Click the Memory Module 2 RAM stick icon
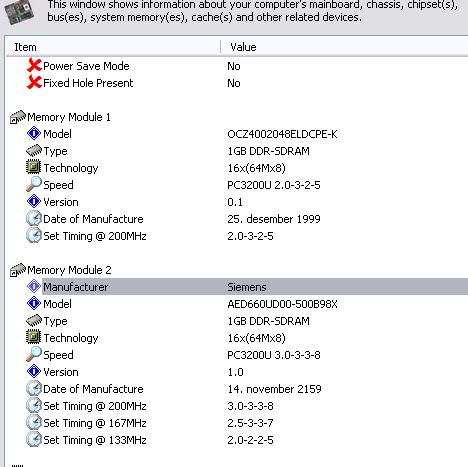The width and height of the screenshot is (468, 467). click(18, 270)
